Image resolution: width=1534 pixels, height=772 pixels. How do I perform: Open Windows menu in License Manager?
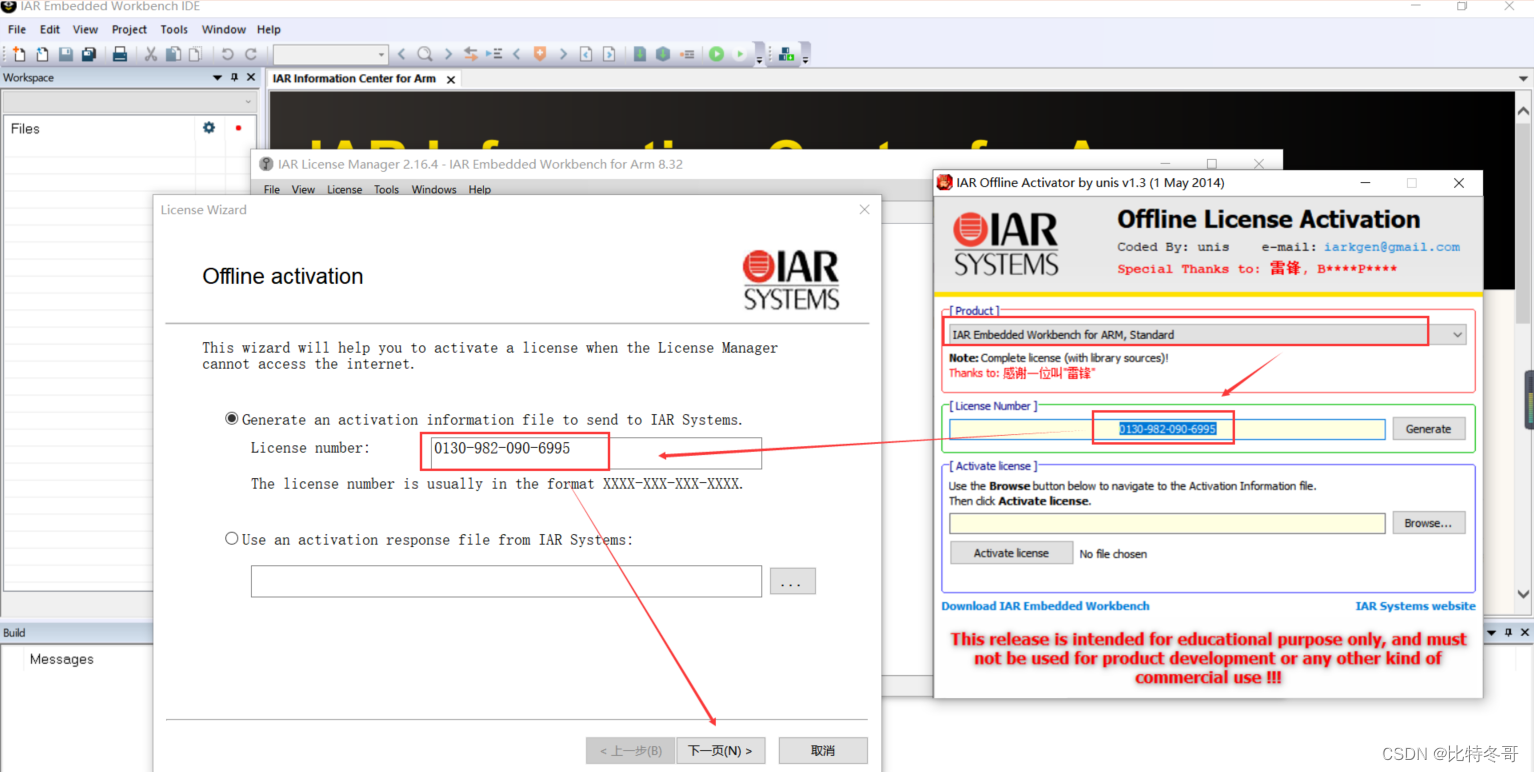click(x=434, y=189)
